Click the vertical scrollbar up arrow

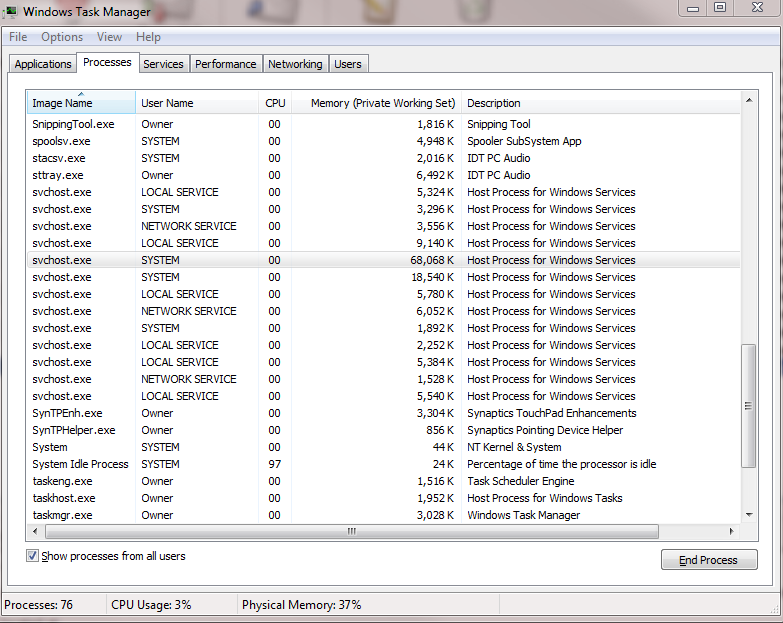pos(749,100)
